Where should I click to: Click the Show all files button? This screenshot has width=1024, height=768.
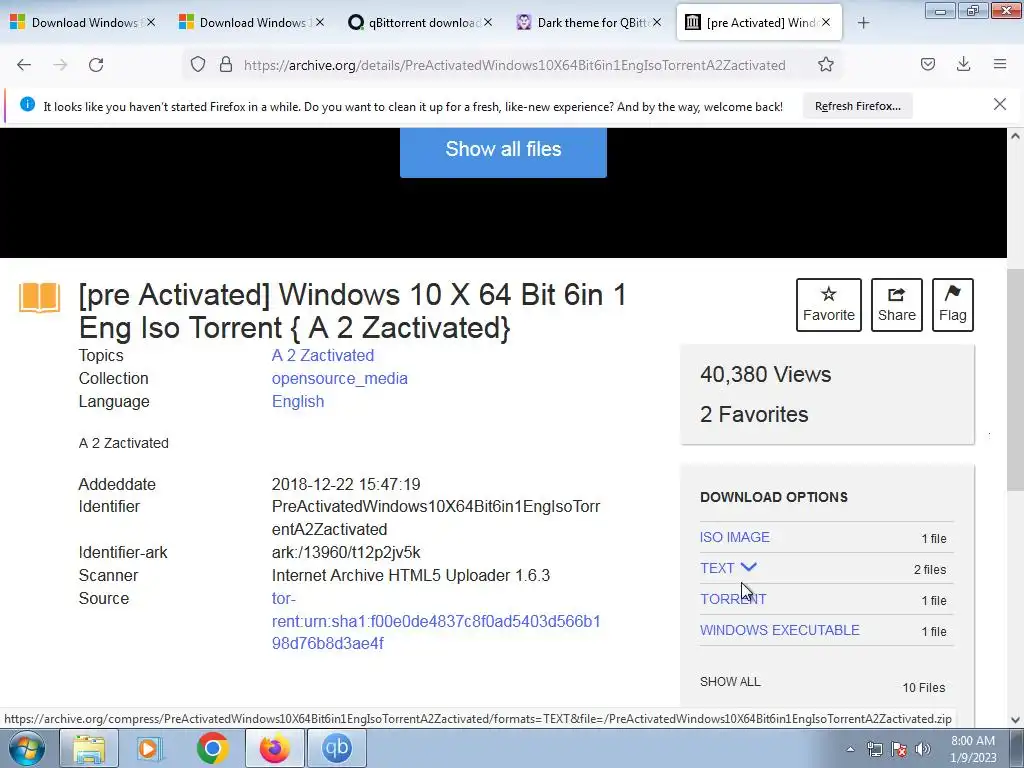click(504, 150)
